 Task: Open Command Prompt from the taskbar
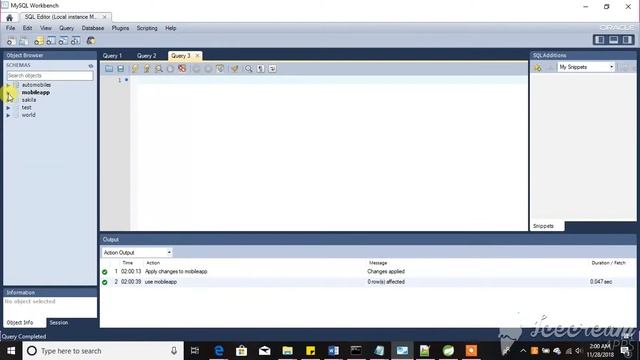click(x=356, y=351)
